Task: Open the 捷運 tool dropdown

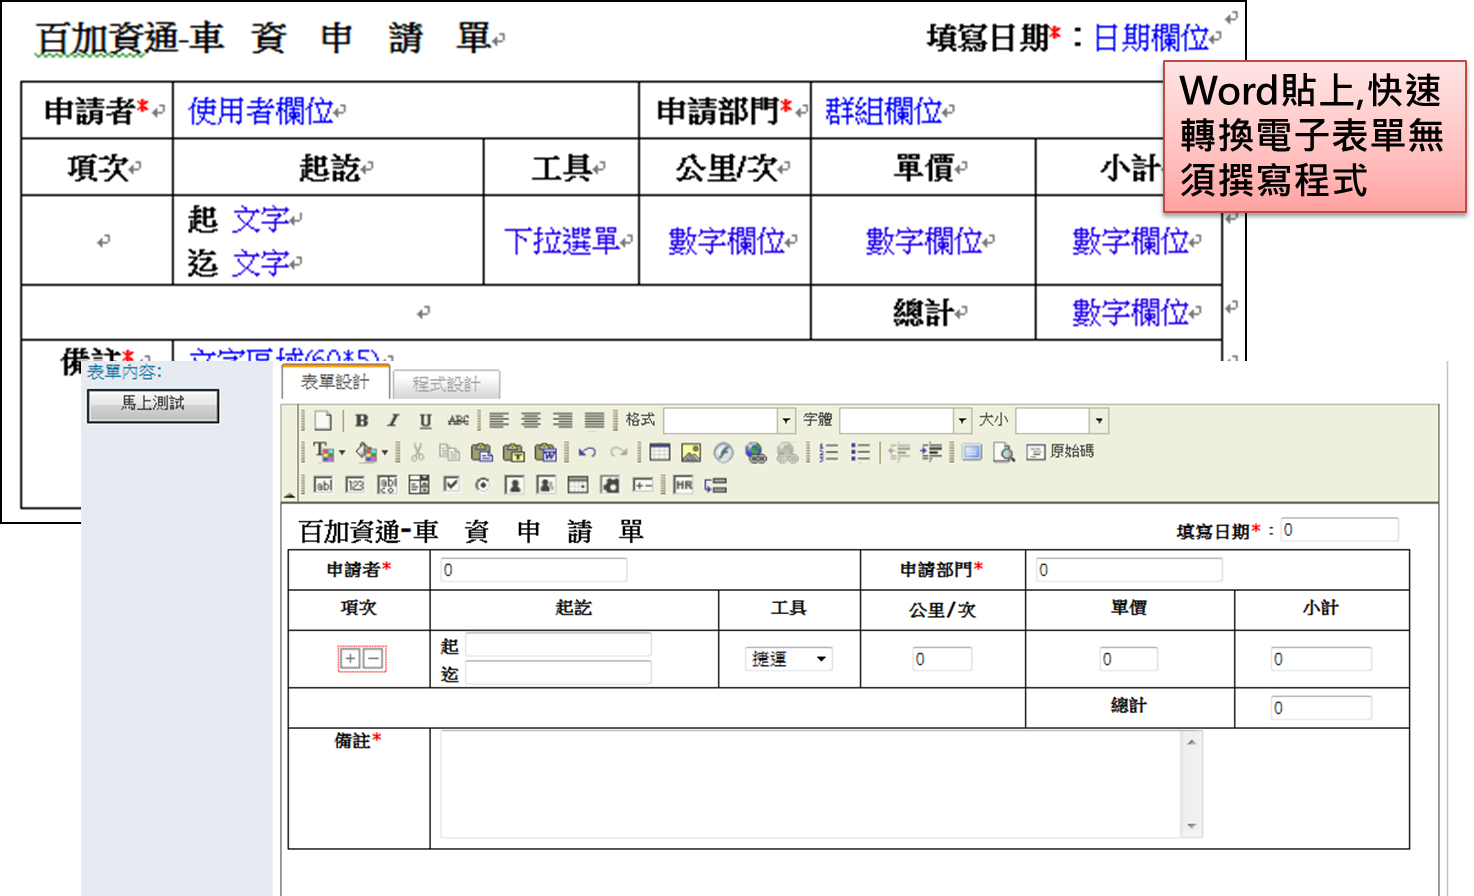Action: pos(789,659)
